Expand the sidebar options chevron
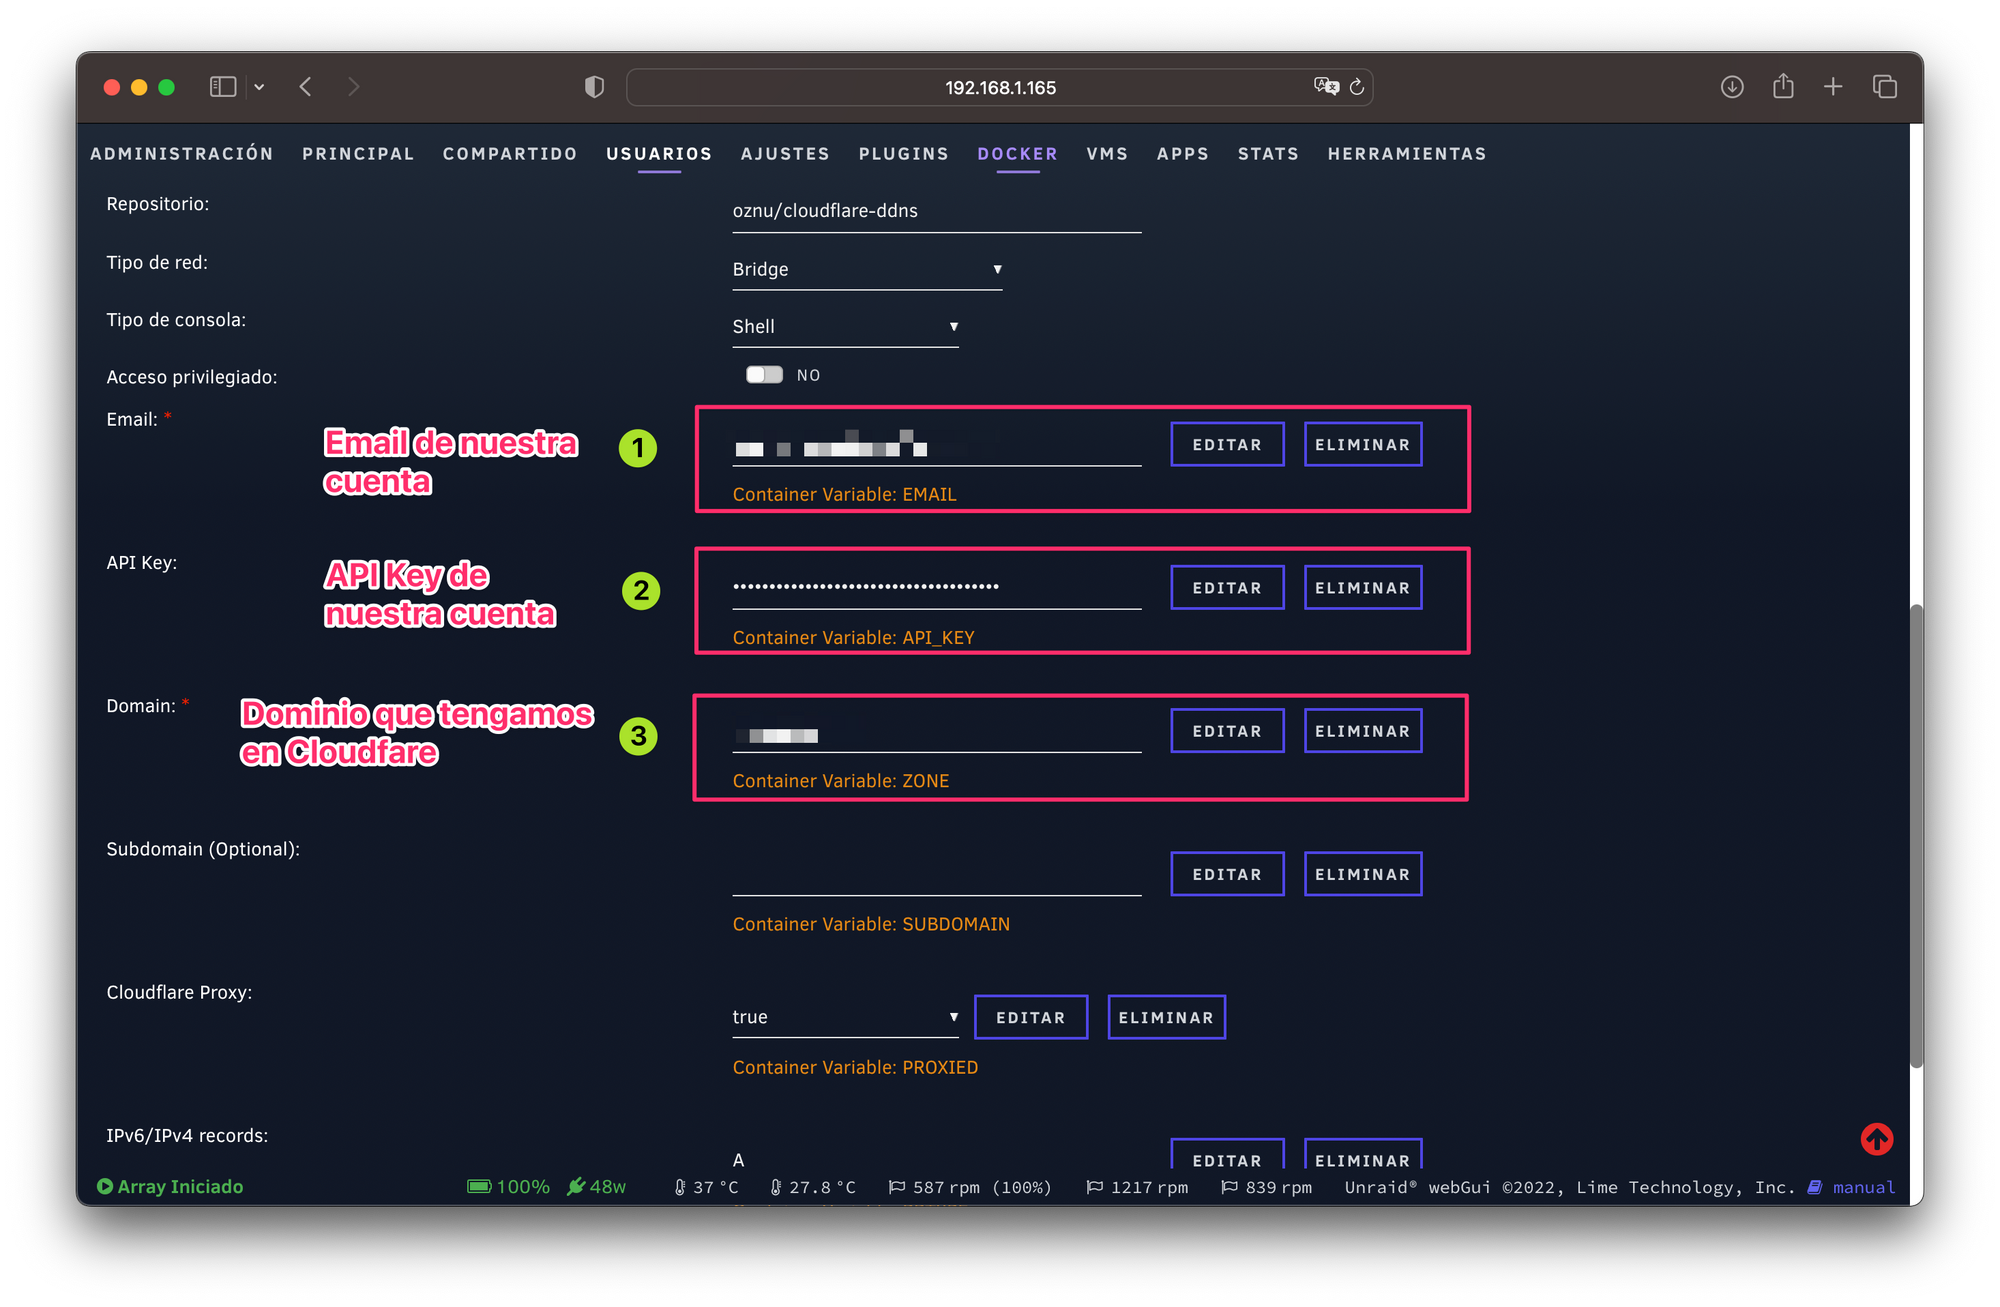 click(259, 87)
